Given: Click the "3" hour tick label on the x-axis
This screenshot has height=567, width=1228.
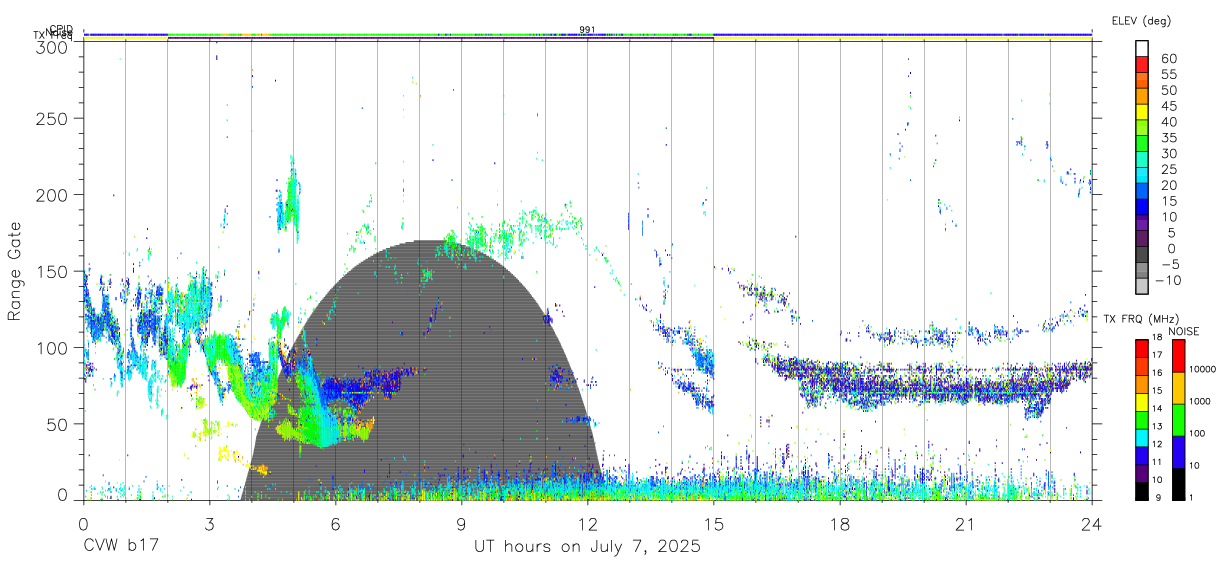Looking at the screenshot, I should [x=210, y=524].
